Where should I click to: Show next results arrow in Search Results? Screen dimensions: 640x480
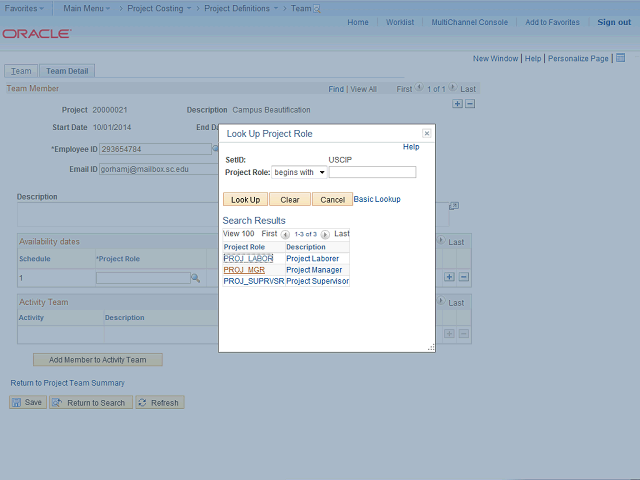(x=325, y=234)
